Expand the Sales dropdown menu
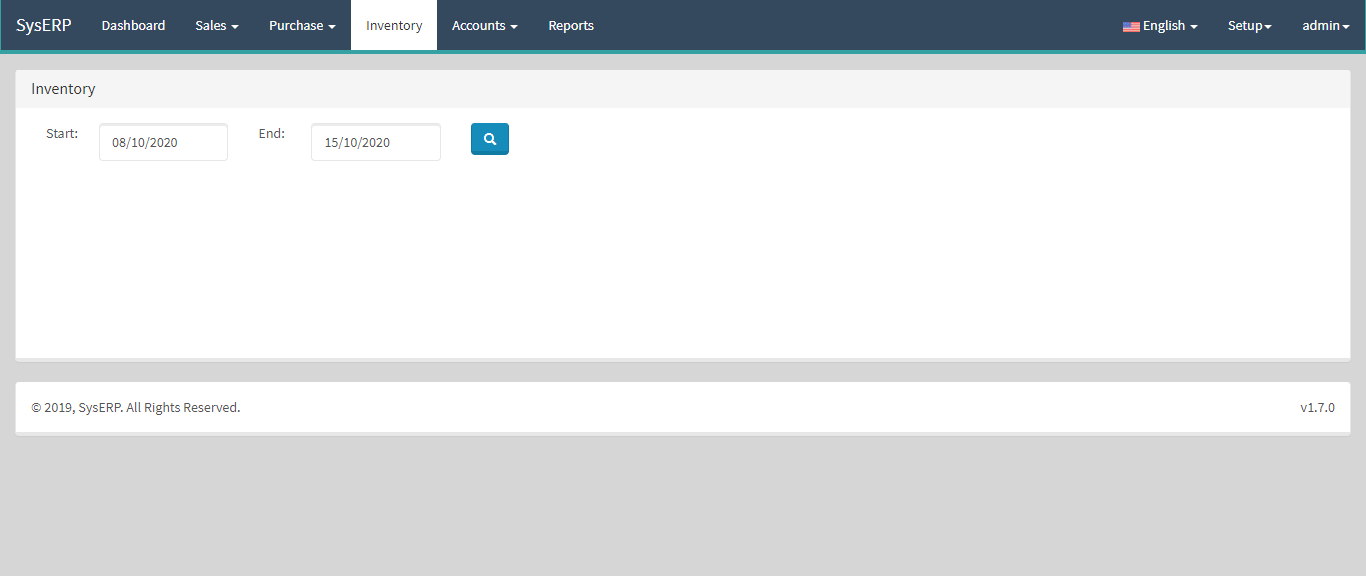The image size is (1366, 576). (217, 25)
